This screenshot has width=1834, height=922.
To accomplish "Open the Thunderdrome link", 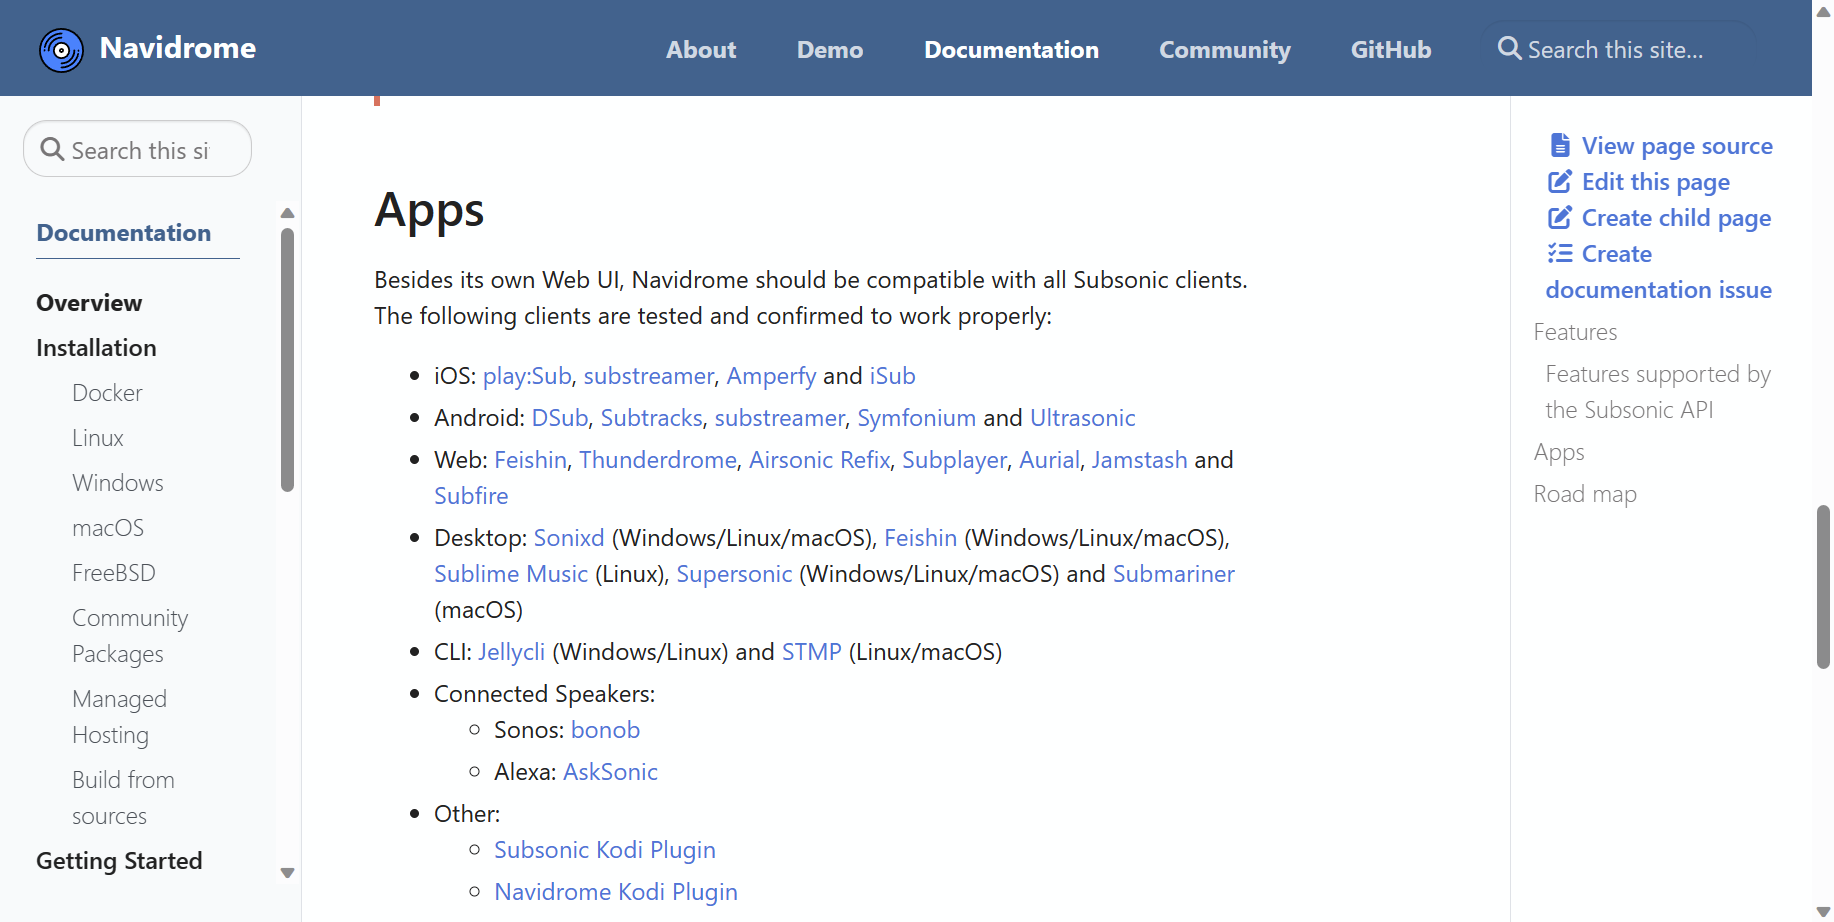I will click(x=658, y=460).
